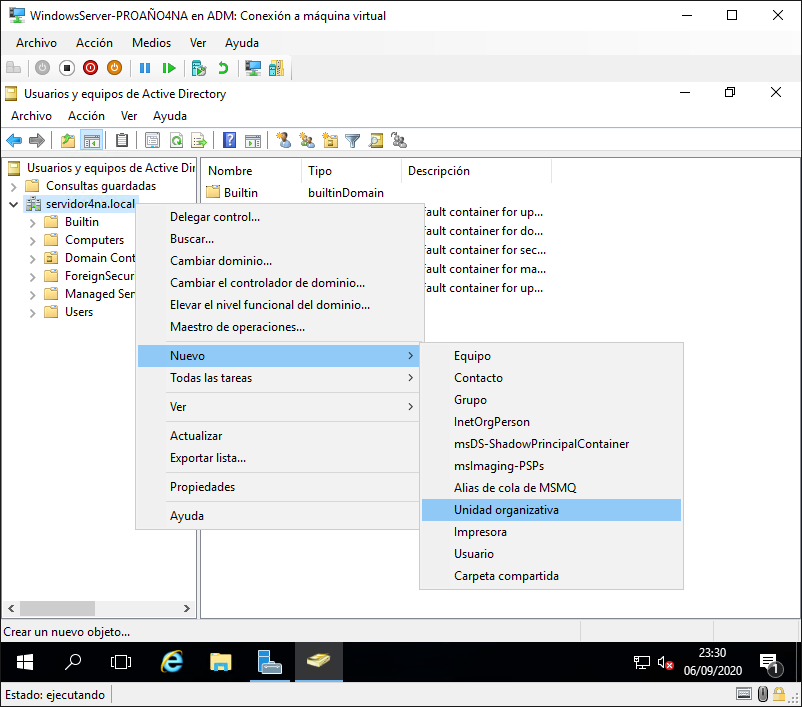Select Delegar control... in context menu
This screenshot has height=707, width=802.
point(278,217)
